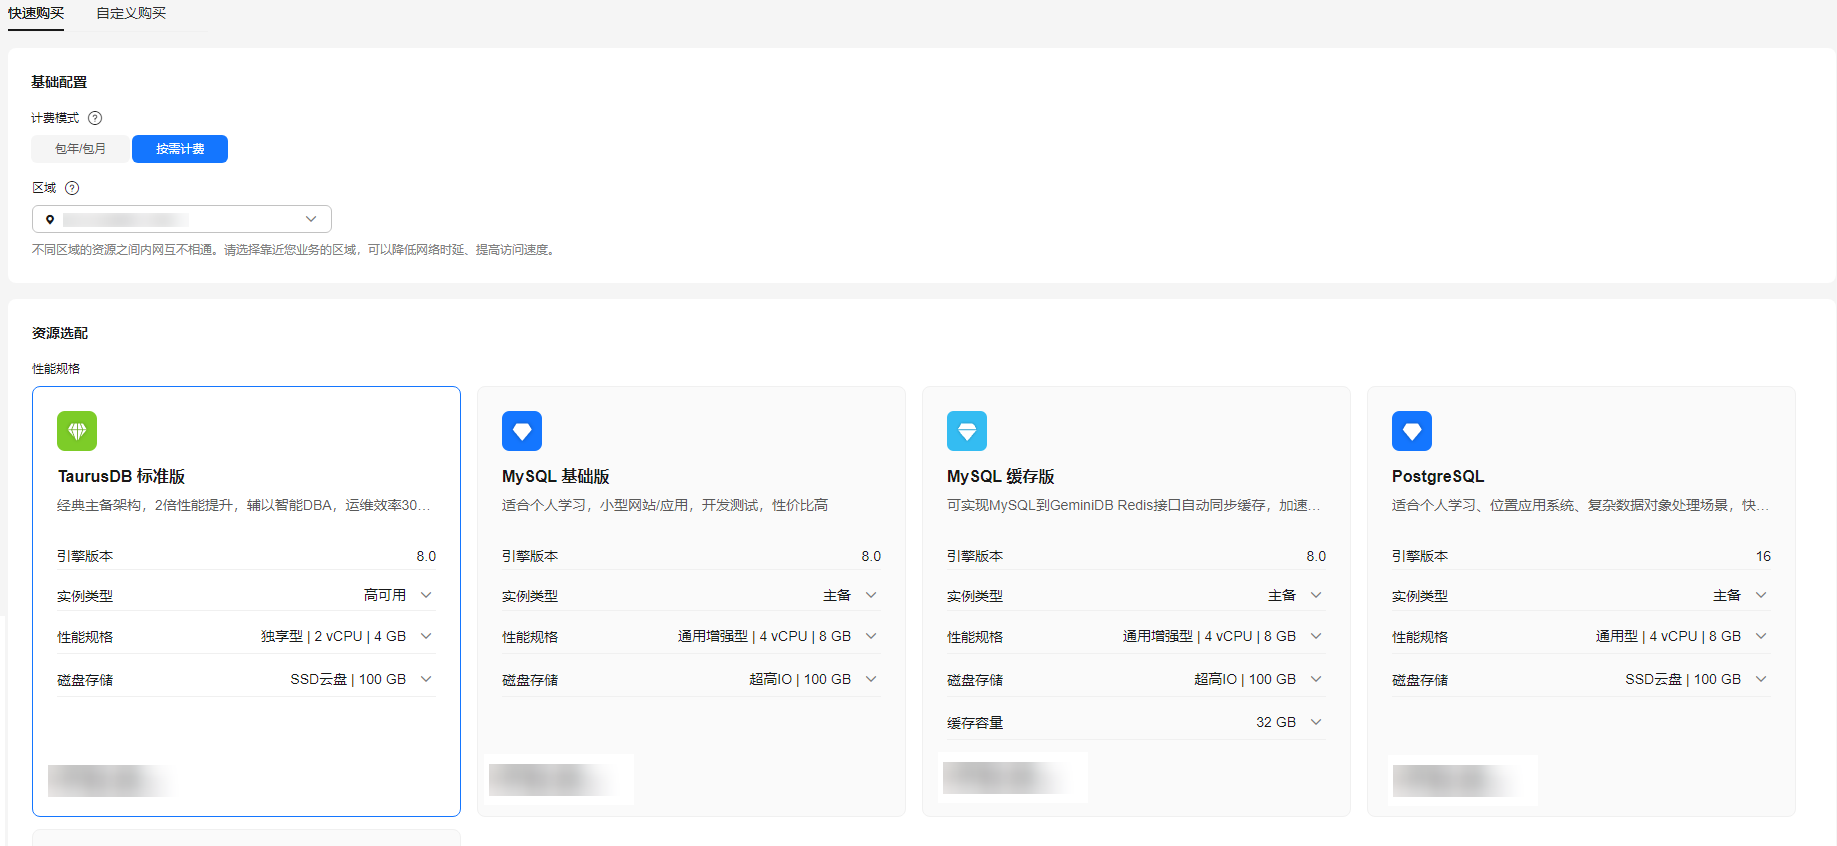Click help icon next to 区域
This screenshot has height=846, width=1837.
[72, 188]
